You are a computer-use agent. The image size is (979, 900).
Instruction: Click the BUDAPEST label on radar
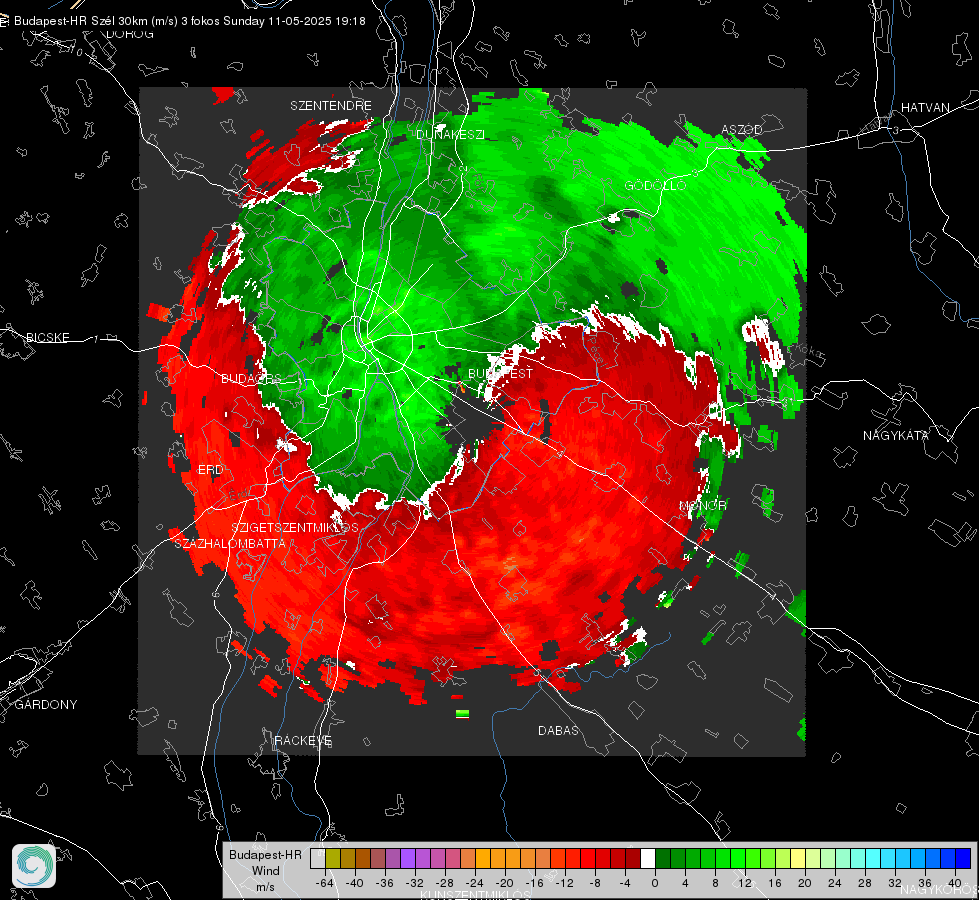500,373
